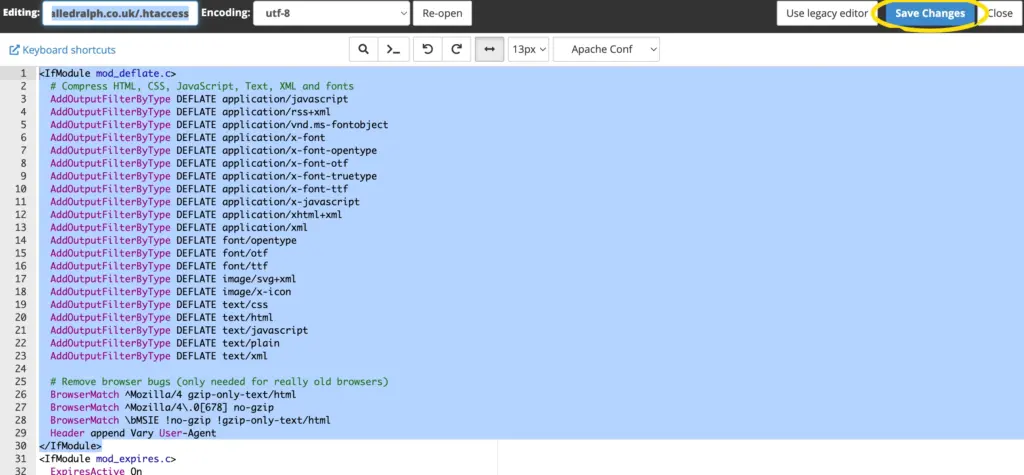Image resolution: width=1024 pixels, height=475 pixels.
Task: Switch to Use legacy editor
Action: [x=827, y=13]
